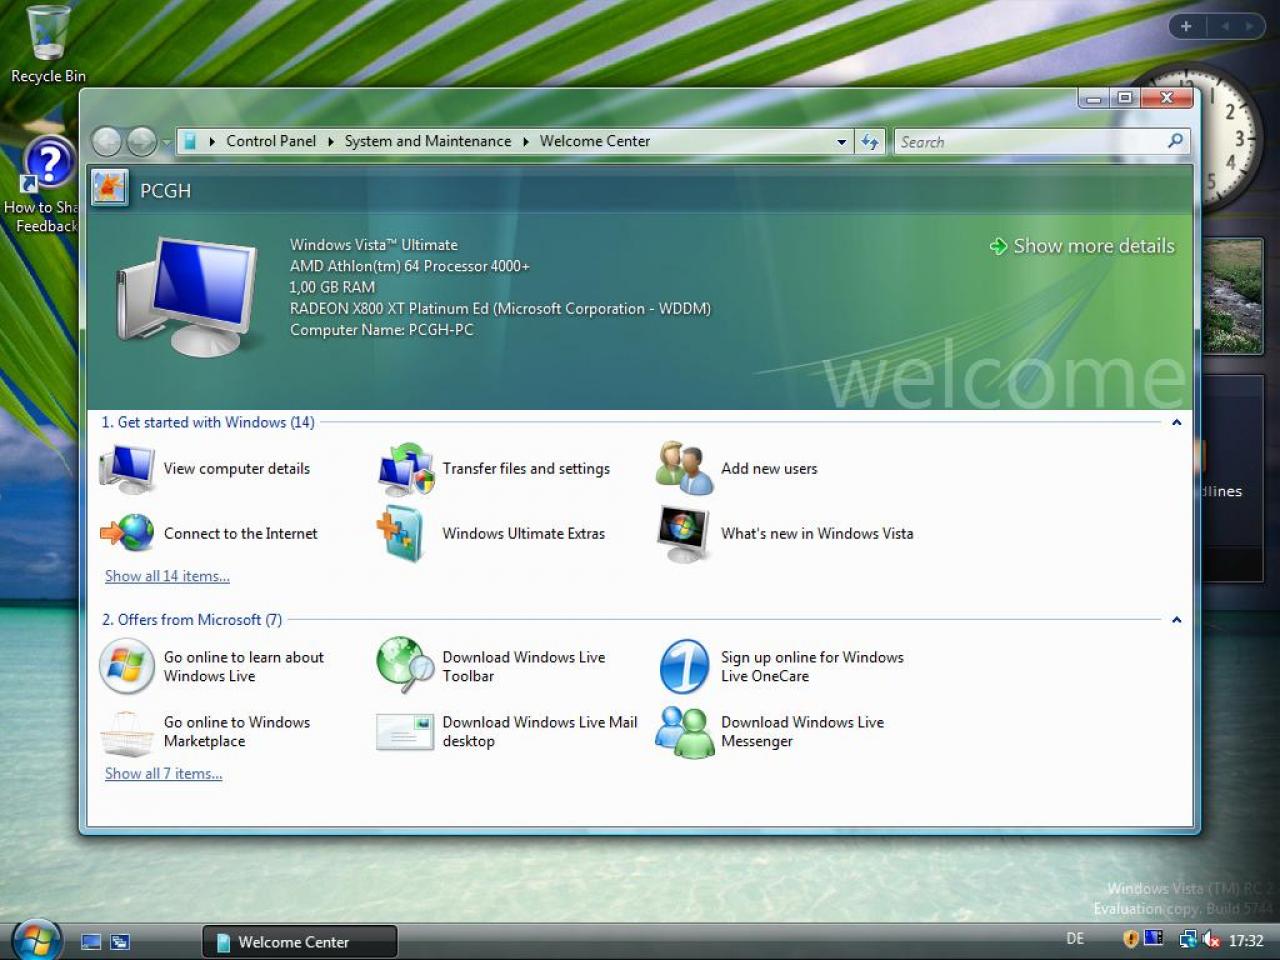Click the Windows Vista Ultimate edition text
This screenshot has height=960, width=1280.
coord(374,245)
